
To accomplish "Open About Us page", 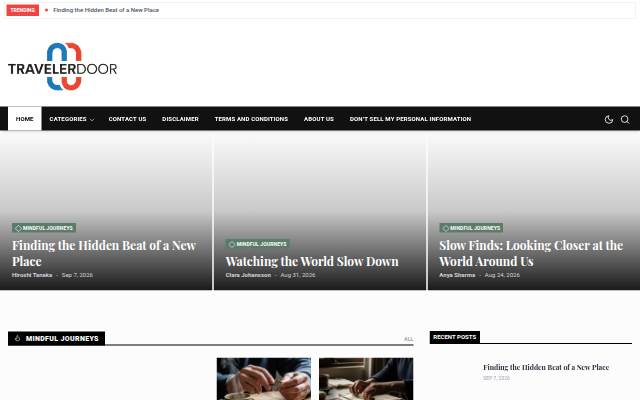I will click(x=319, y=119).
